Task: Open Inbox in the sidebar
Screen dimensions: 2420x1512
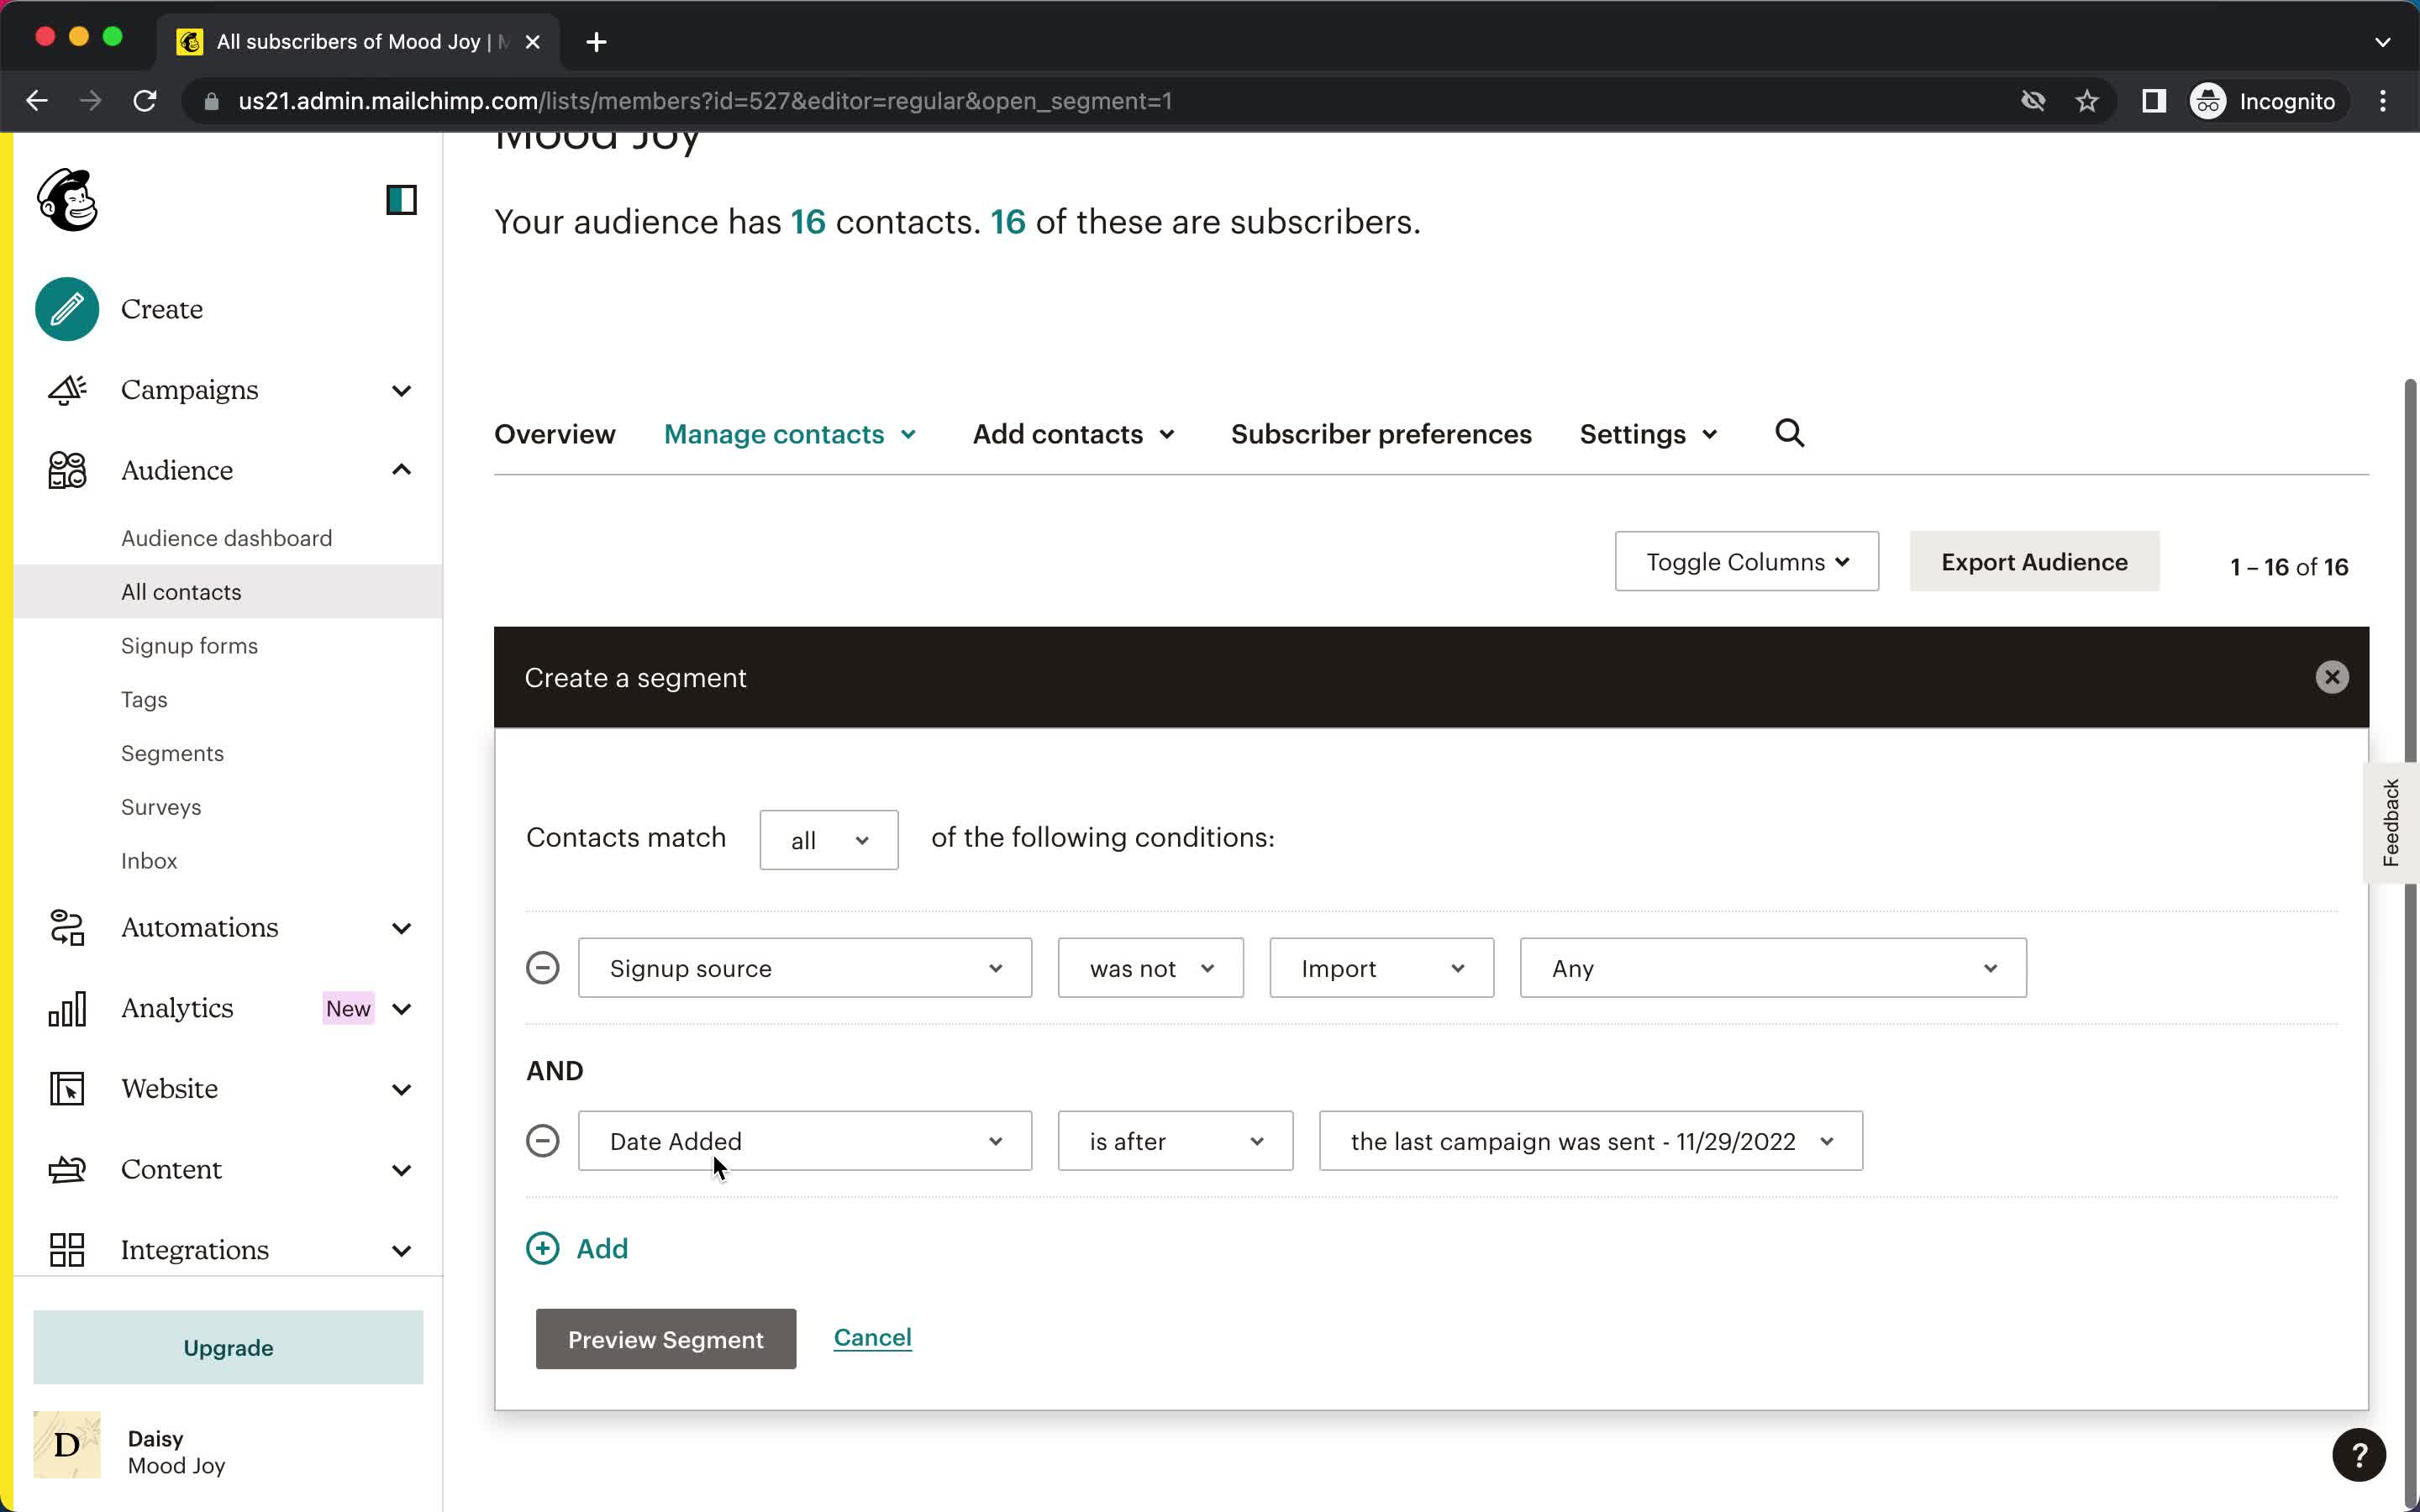Action: 149,861
